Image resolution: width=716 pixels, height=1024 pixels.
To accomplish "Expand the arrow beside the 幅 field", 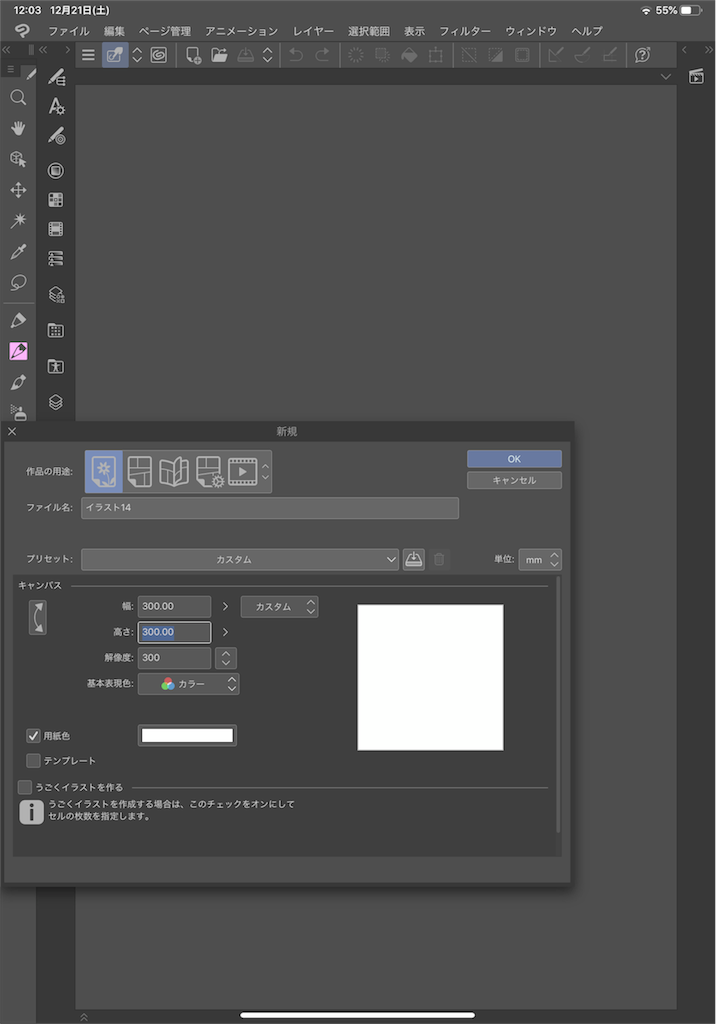I will (x=225, y=606).
